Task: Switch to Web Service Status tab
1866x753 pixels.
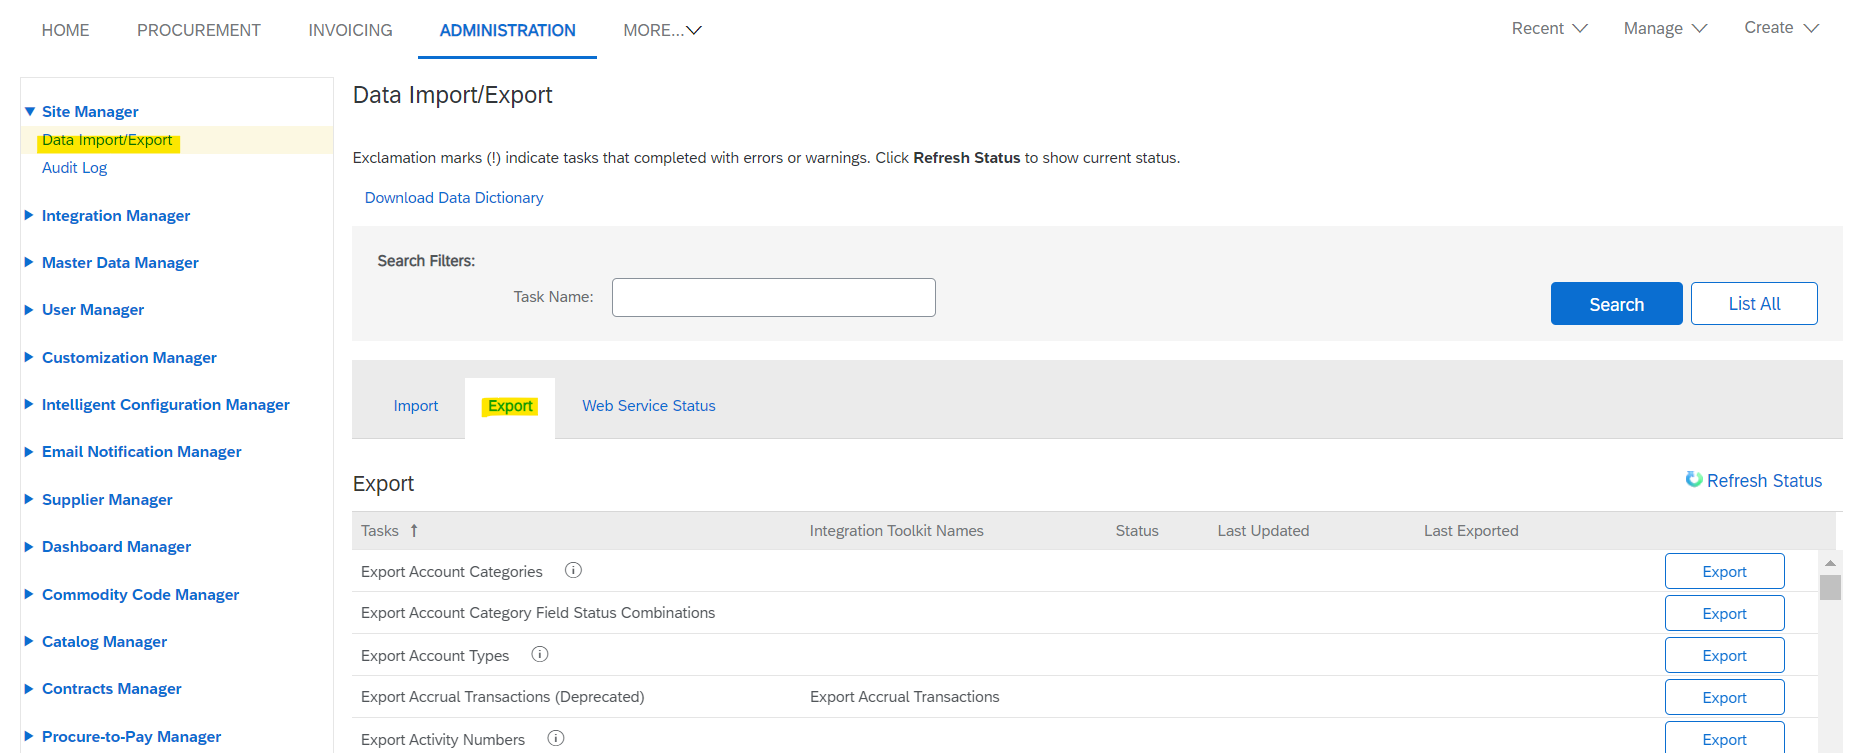Action: click(649, 406)
